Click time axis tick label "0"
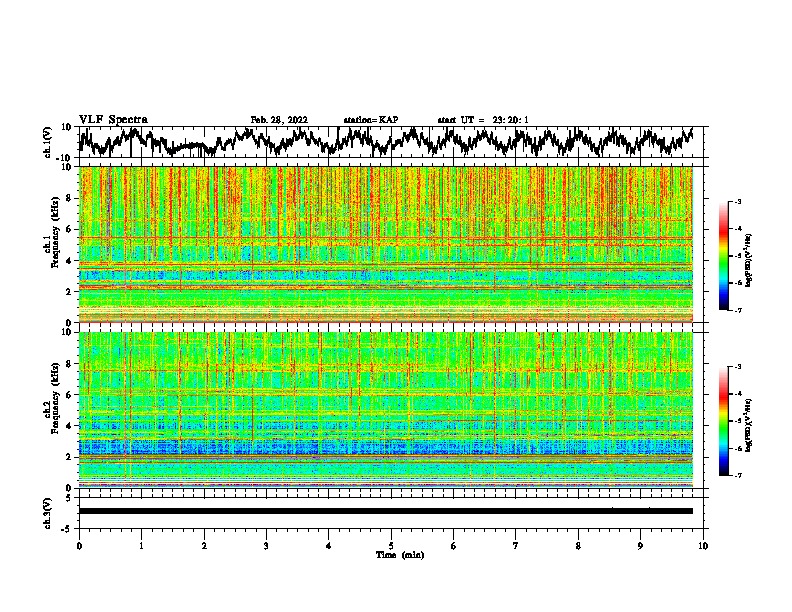The width and height of the screenshot is (792, 612). click(x=79, y=546)
